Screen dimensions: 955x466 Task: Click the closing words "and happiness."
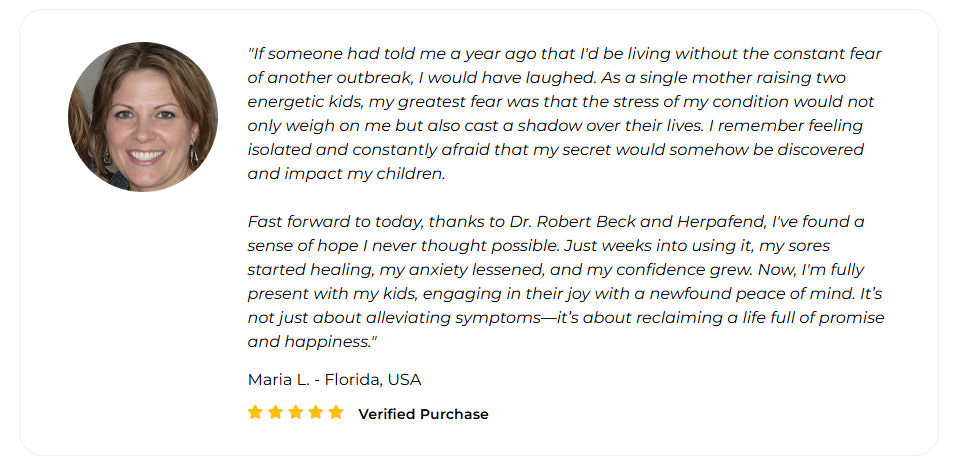click(312, 342)
